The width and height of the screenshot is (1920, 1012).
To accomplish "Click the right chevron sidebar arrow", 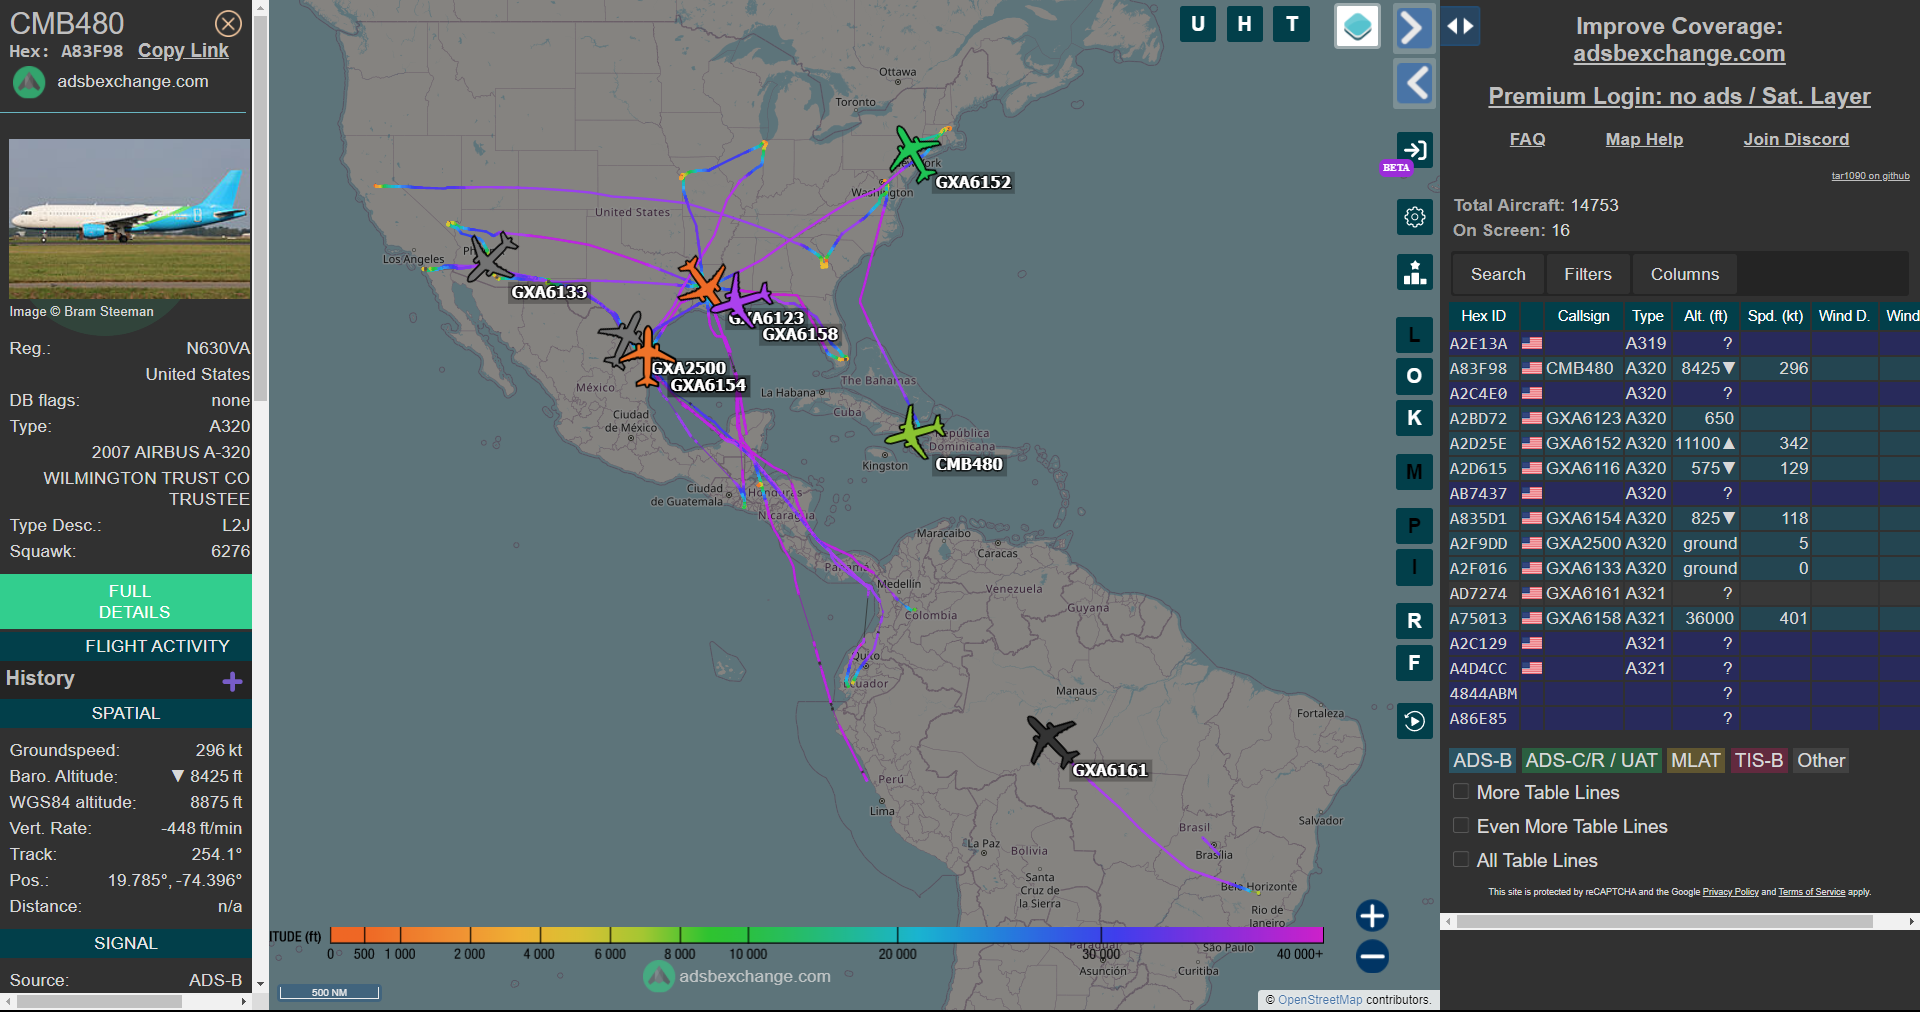I will click(x=1414, y=27).
